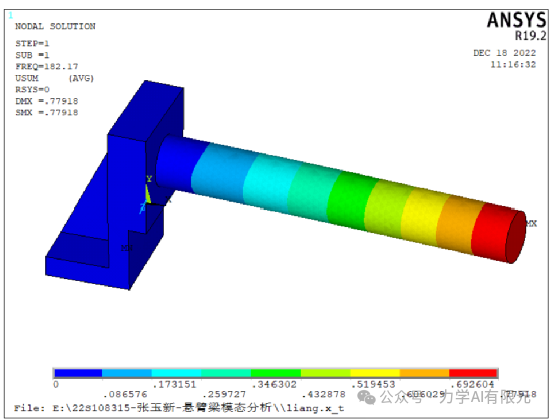Click the DEC 18 2022 date stamp
This screenshot has height=419, width=549.
(x=505, y=53)
